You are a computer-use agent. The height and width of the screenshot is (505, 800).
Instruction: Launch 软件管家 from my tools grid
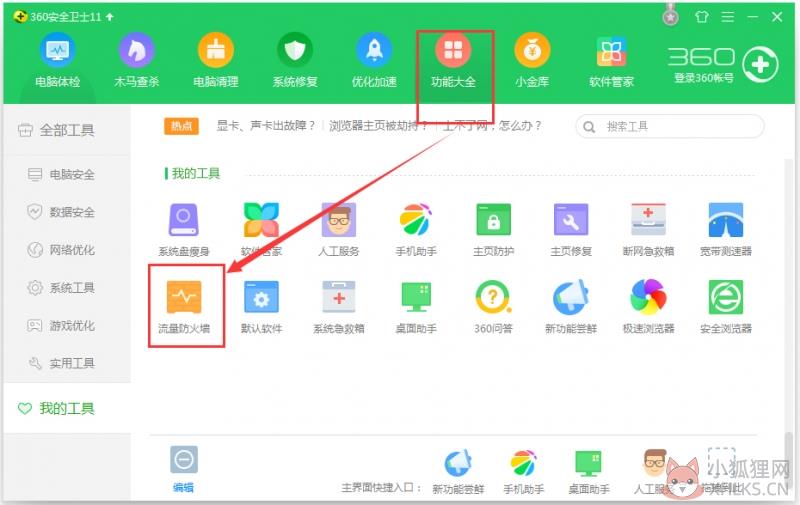click(261, 230)
